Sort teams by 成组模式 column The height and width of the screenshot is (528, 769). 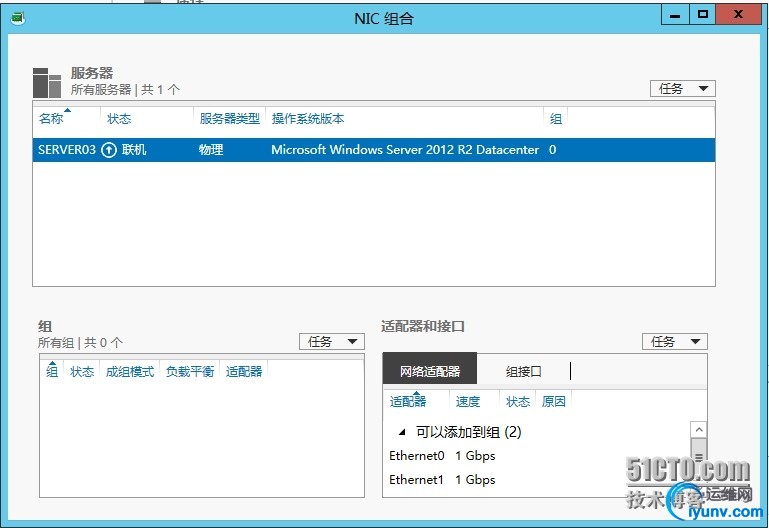130,372
